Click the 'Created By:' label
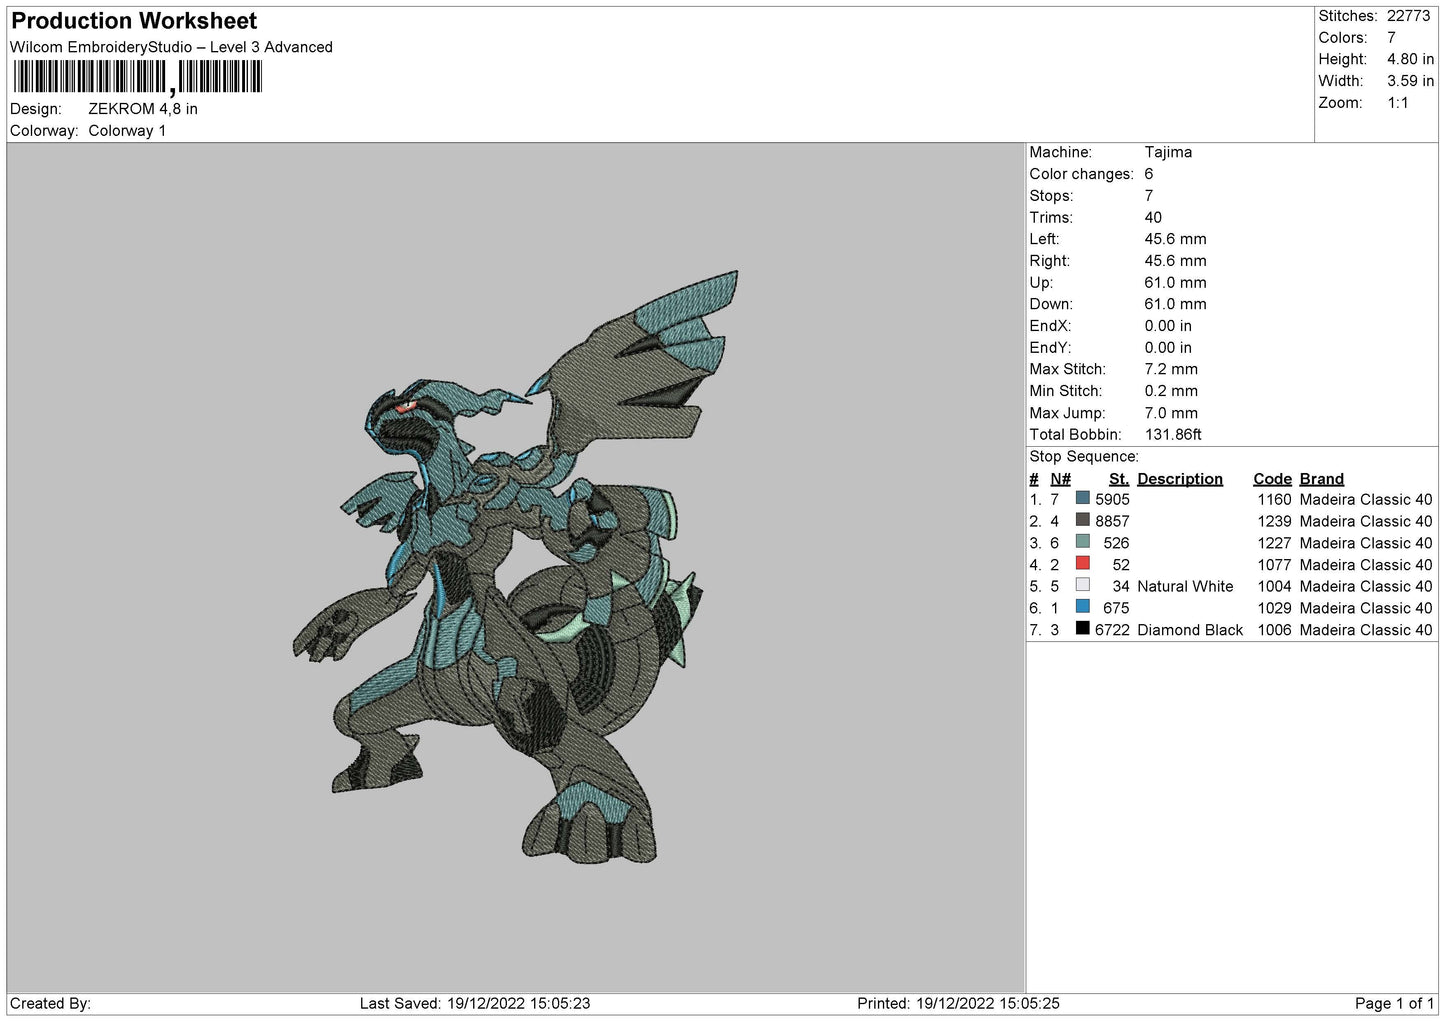 [50, 1003]
